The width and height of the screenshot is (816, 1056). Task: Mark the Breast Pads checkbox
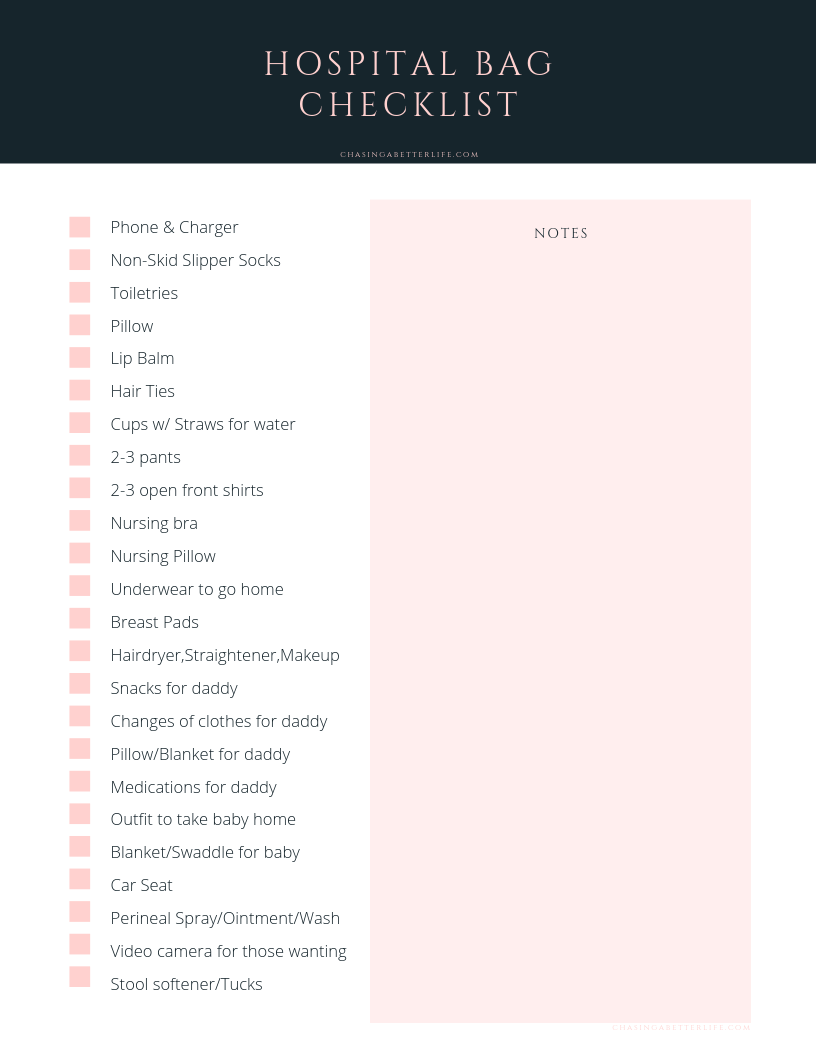click(x=80, y=619)
